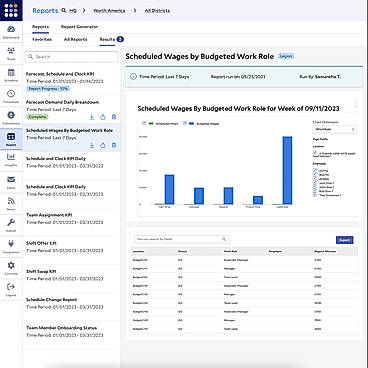The width and height of the screenshot is (368, 368).
Task: Open the All Reports tab
Action: point(75,39)
